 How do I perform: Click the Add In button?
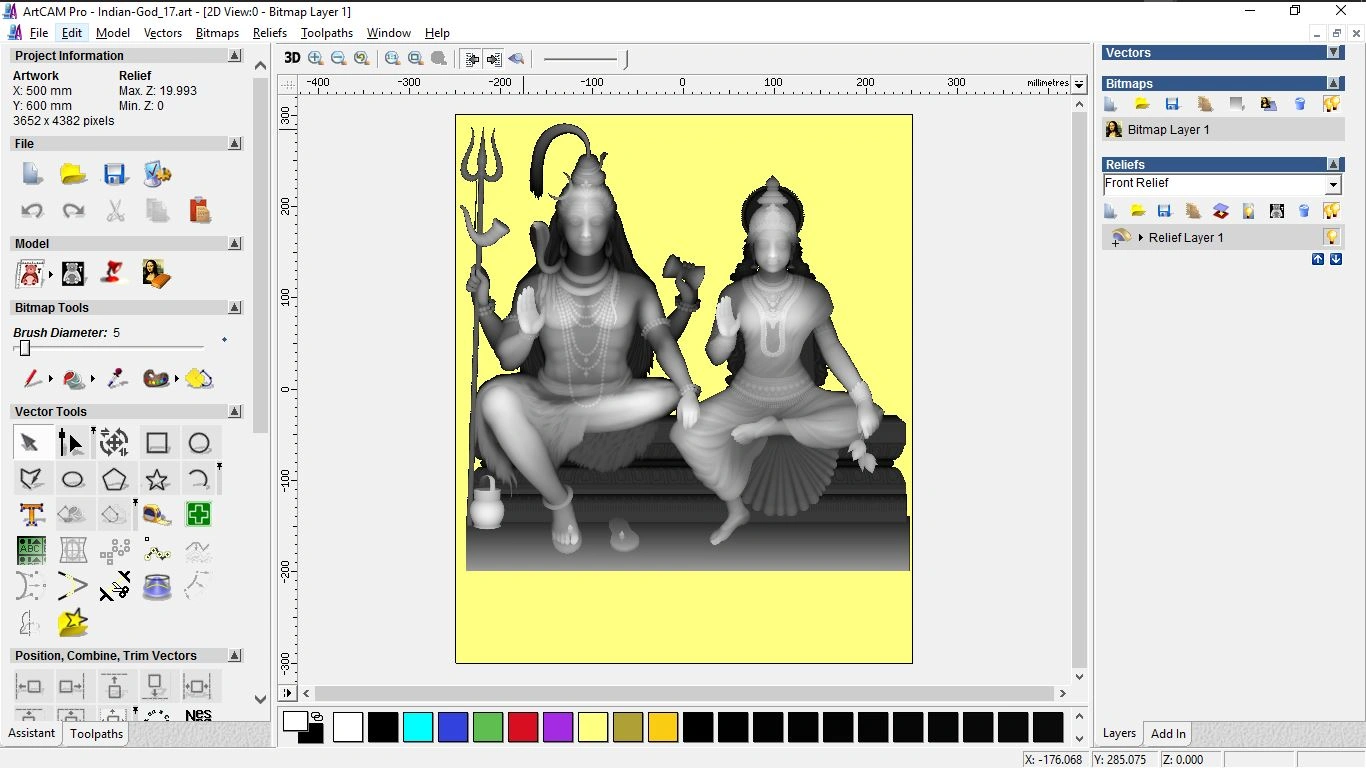pos(1167,733)
